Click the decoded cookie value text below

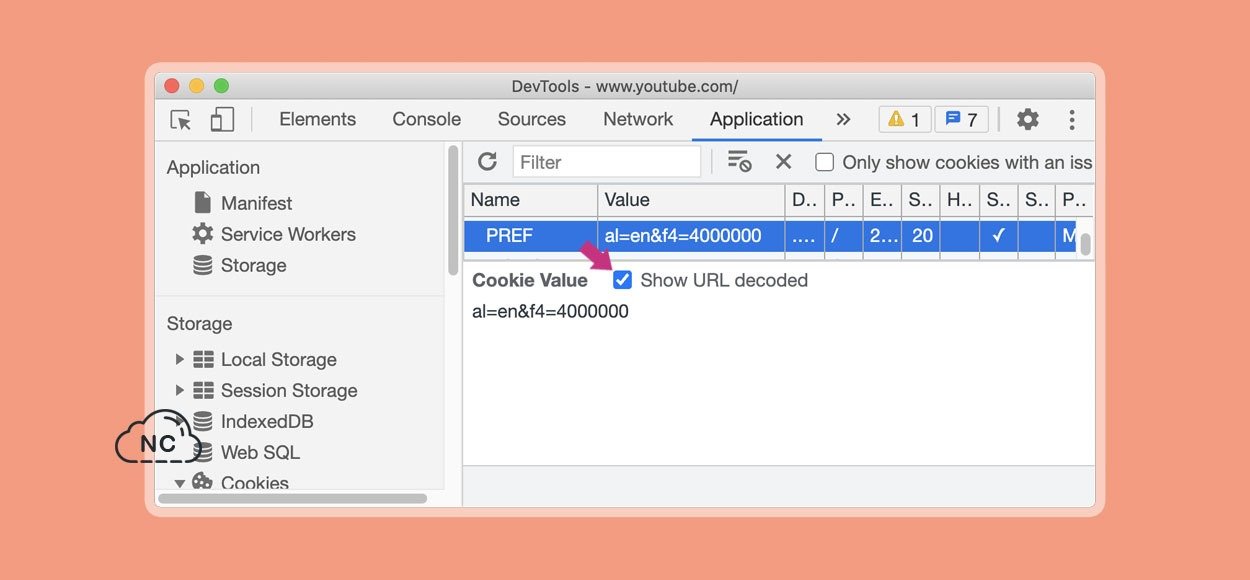550,311
